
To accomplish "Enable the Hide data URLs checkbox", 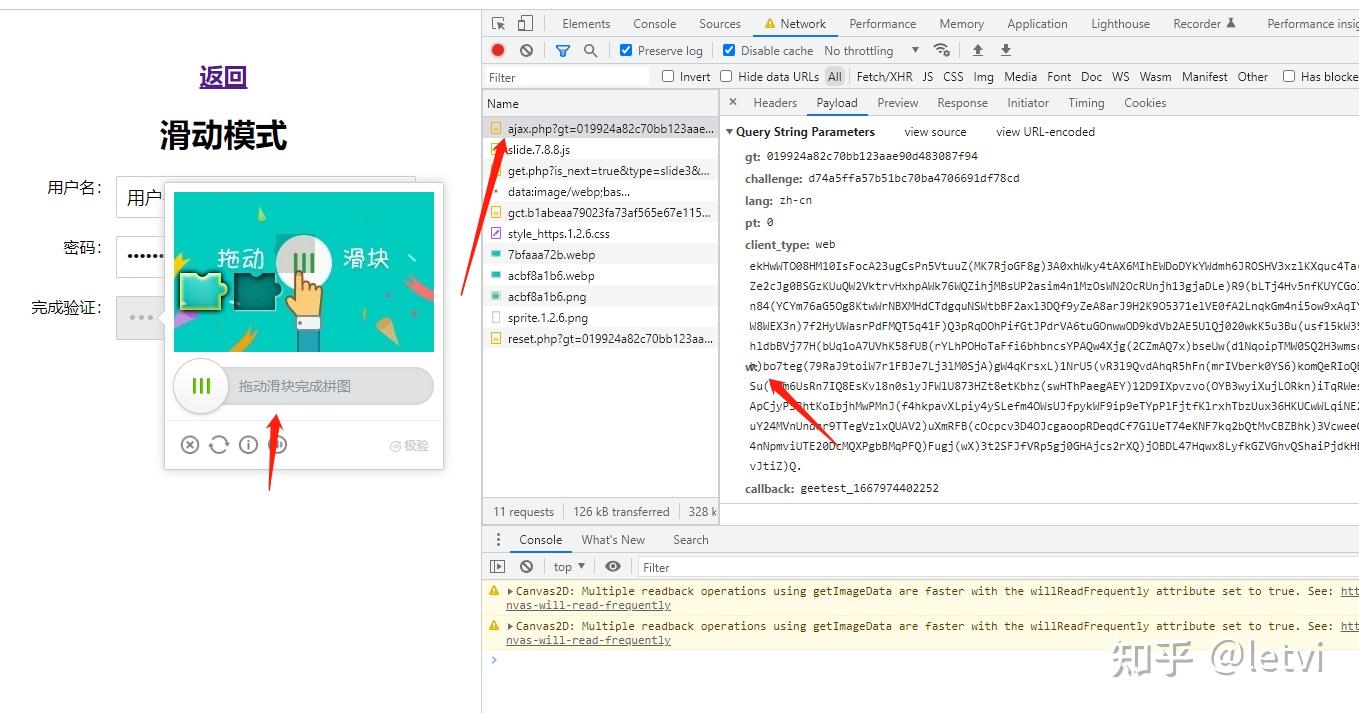I will pyautogui.click(x=727, y=76).
